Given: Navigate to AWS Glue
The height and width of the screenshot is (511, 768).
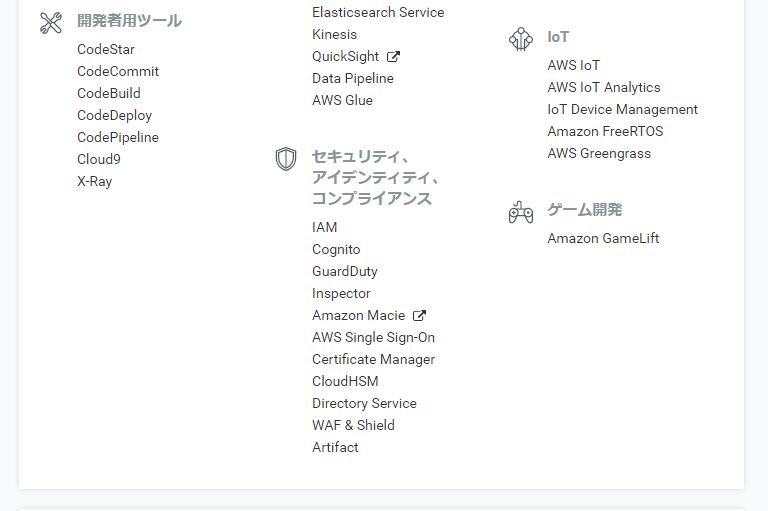Looking at the screenshot, I should [x=342, y=101].
